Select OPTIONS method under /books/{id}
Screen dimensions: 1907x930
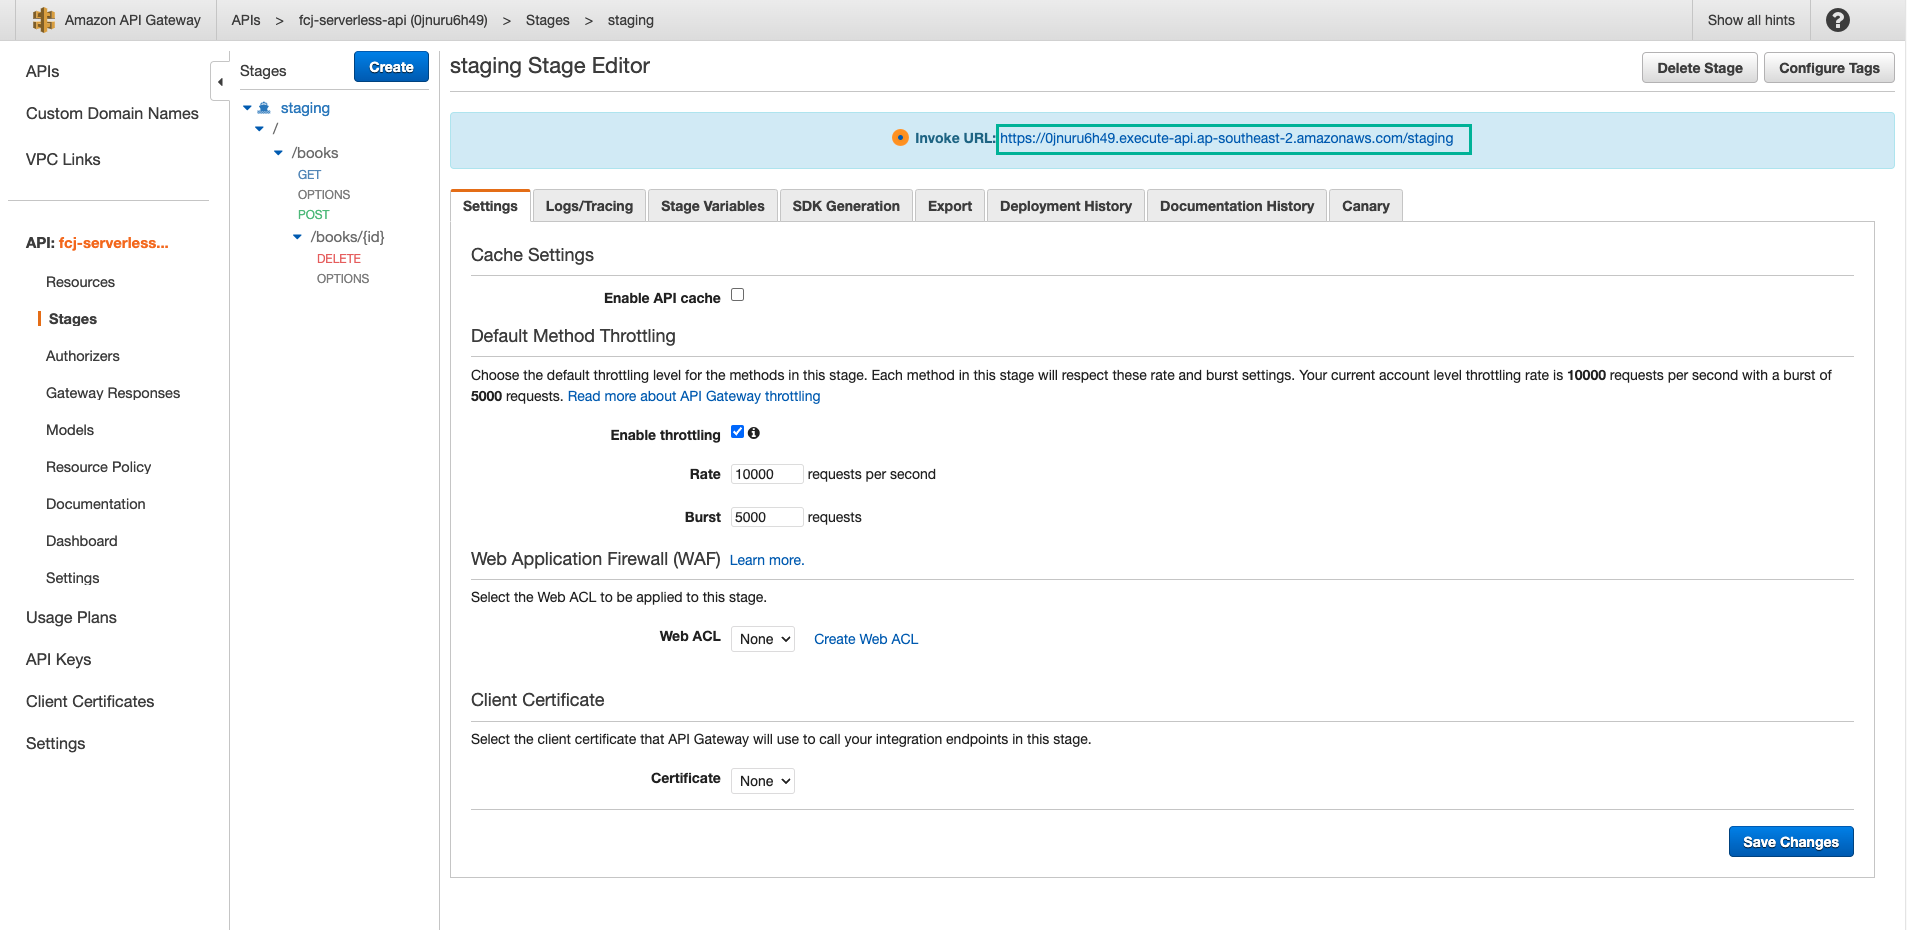pyautogui.click(x=343, y=279)
